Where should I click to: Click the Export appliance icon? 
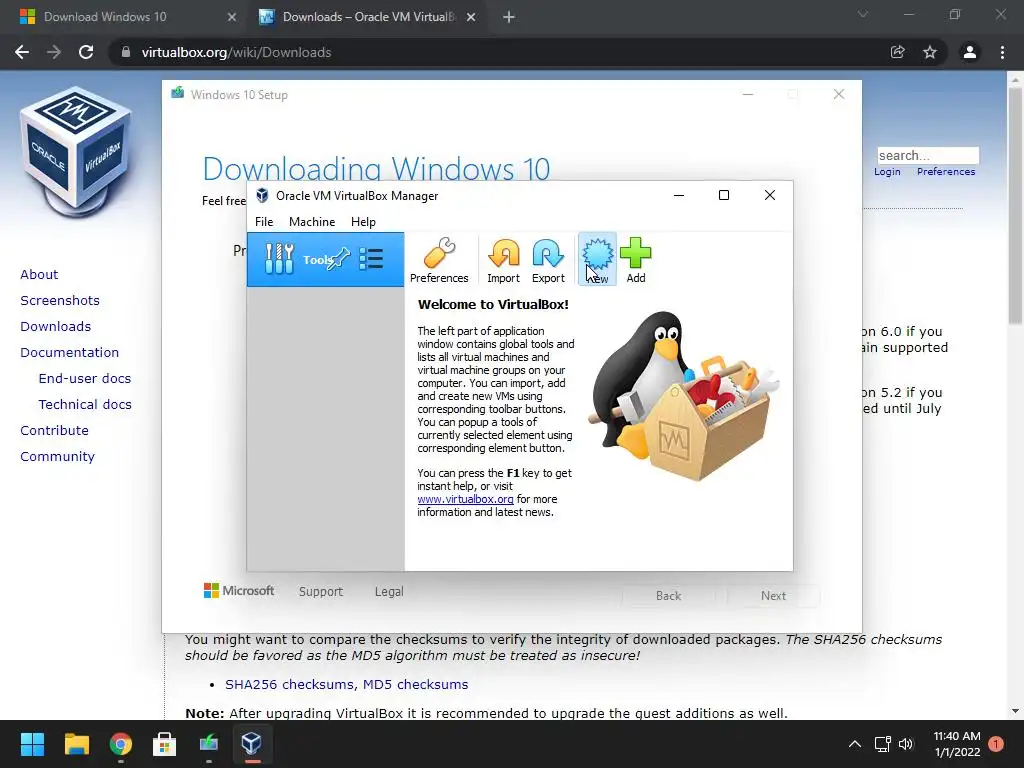548,260
